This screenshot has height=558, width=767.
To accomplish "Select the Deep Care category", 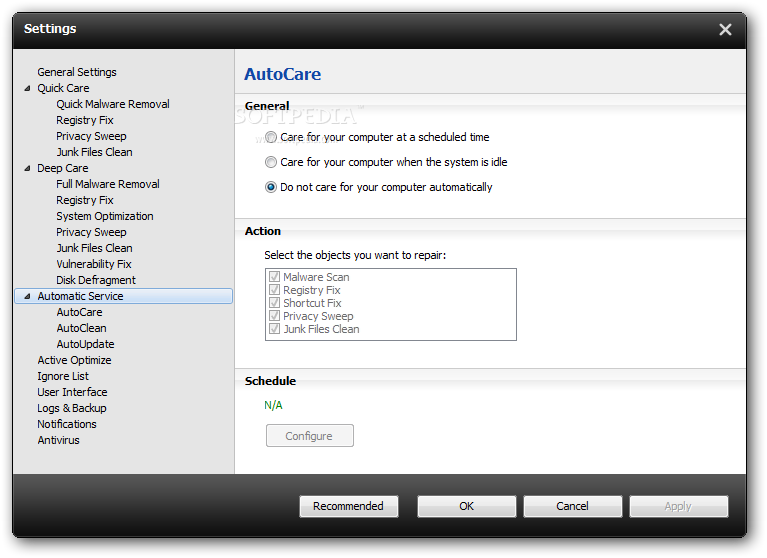I will [63, 168].
